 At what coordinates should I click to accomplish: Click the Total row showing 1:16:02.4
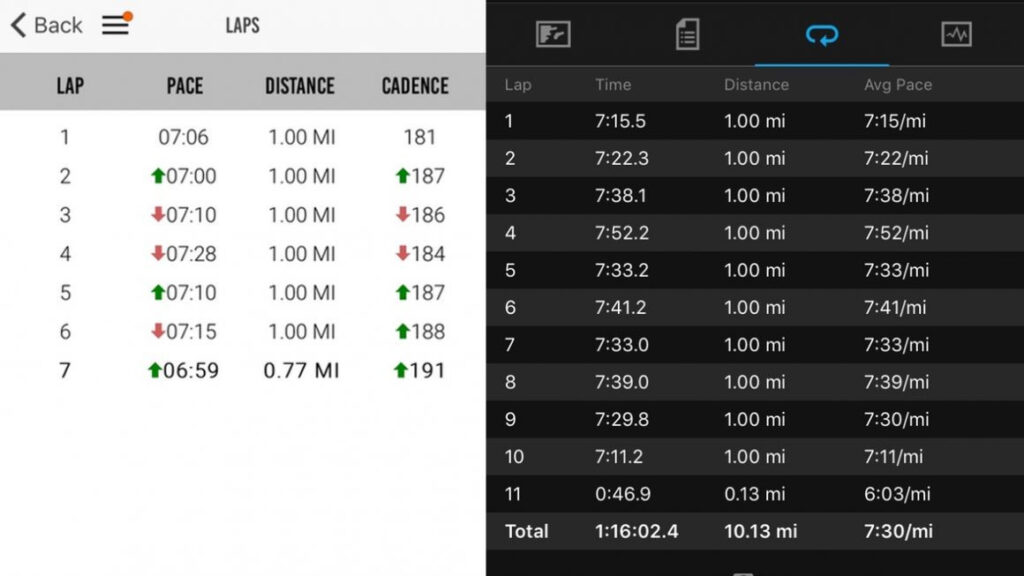(x=755, y=531)
